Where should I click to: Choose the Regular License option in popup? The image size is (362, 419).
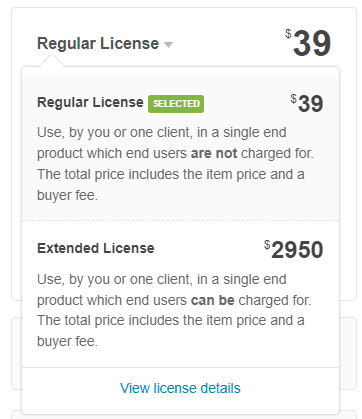point(90,102)
